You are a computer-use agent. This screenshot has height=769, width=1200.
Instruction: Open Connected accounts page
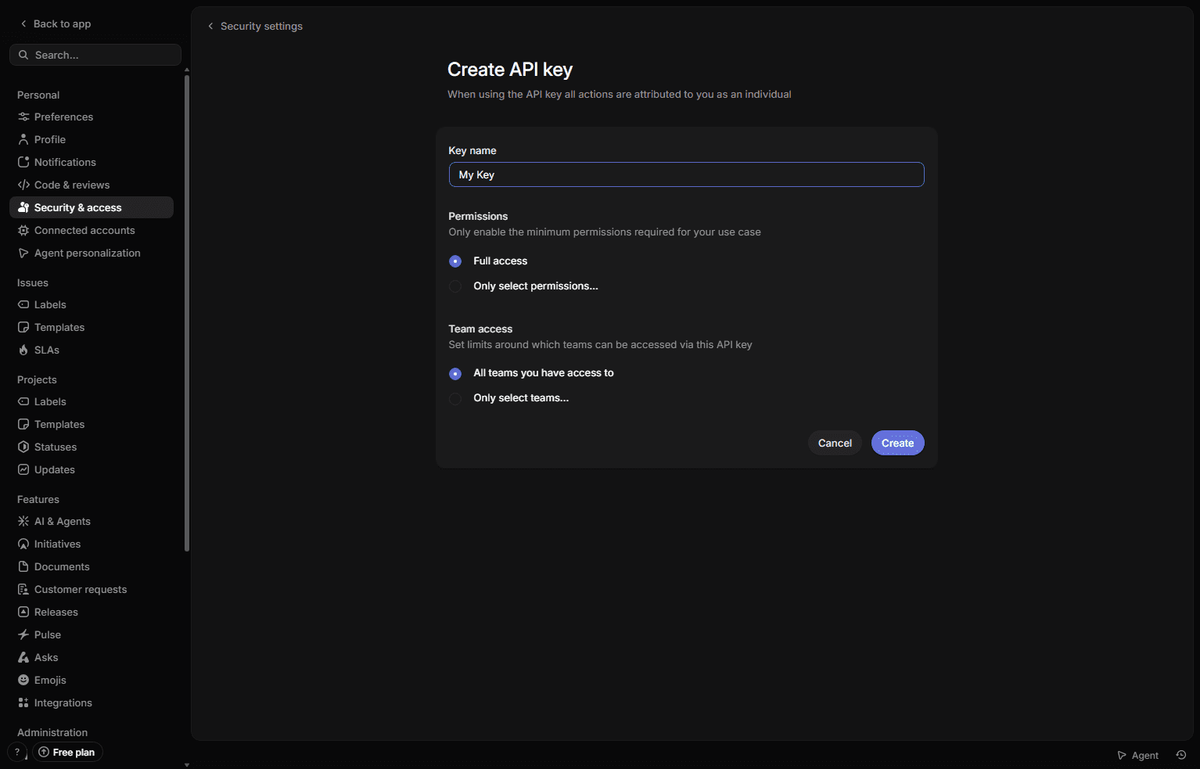click(91, 230)
